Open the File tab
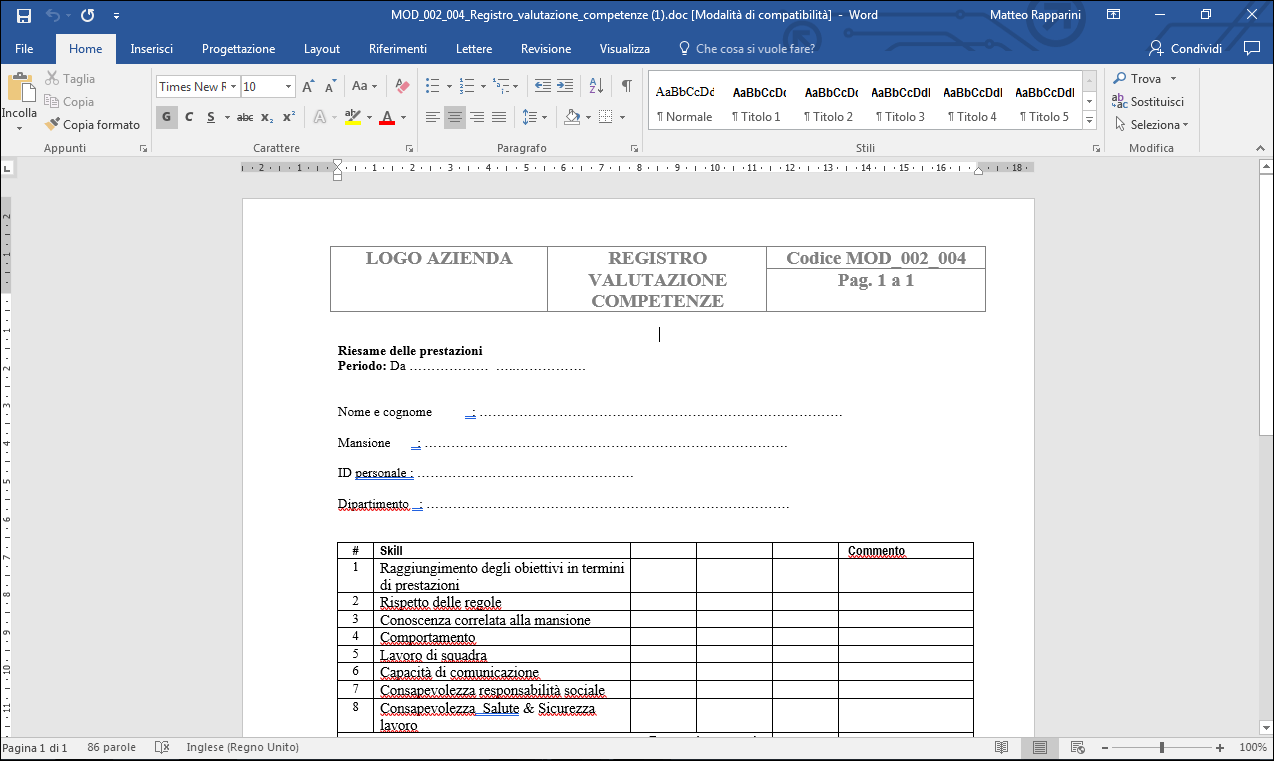The width and height of the screenshot is (1274, 761). [24, 49]
